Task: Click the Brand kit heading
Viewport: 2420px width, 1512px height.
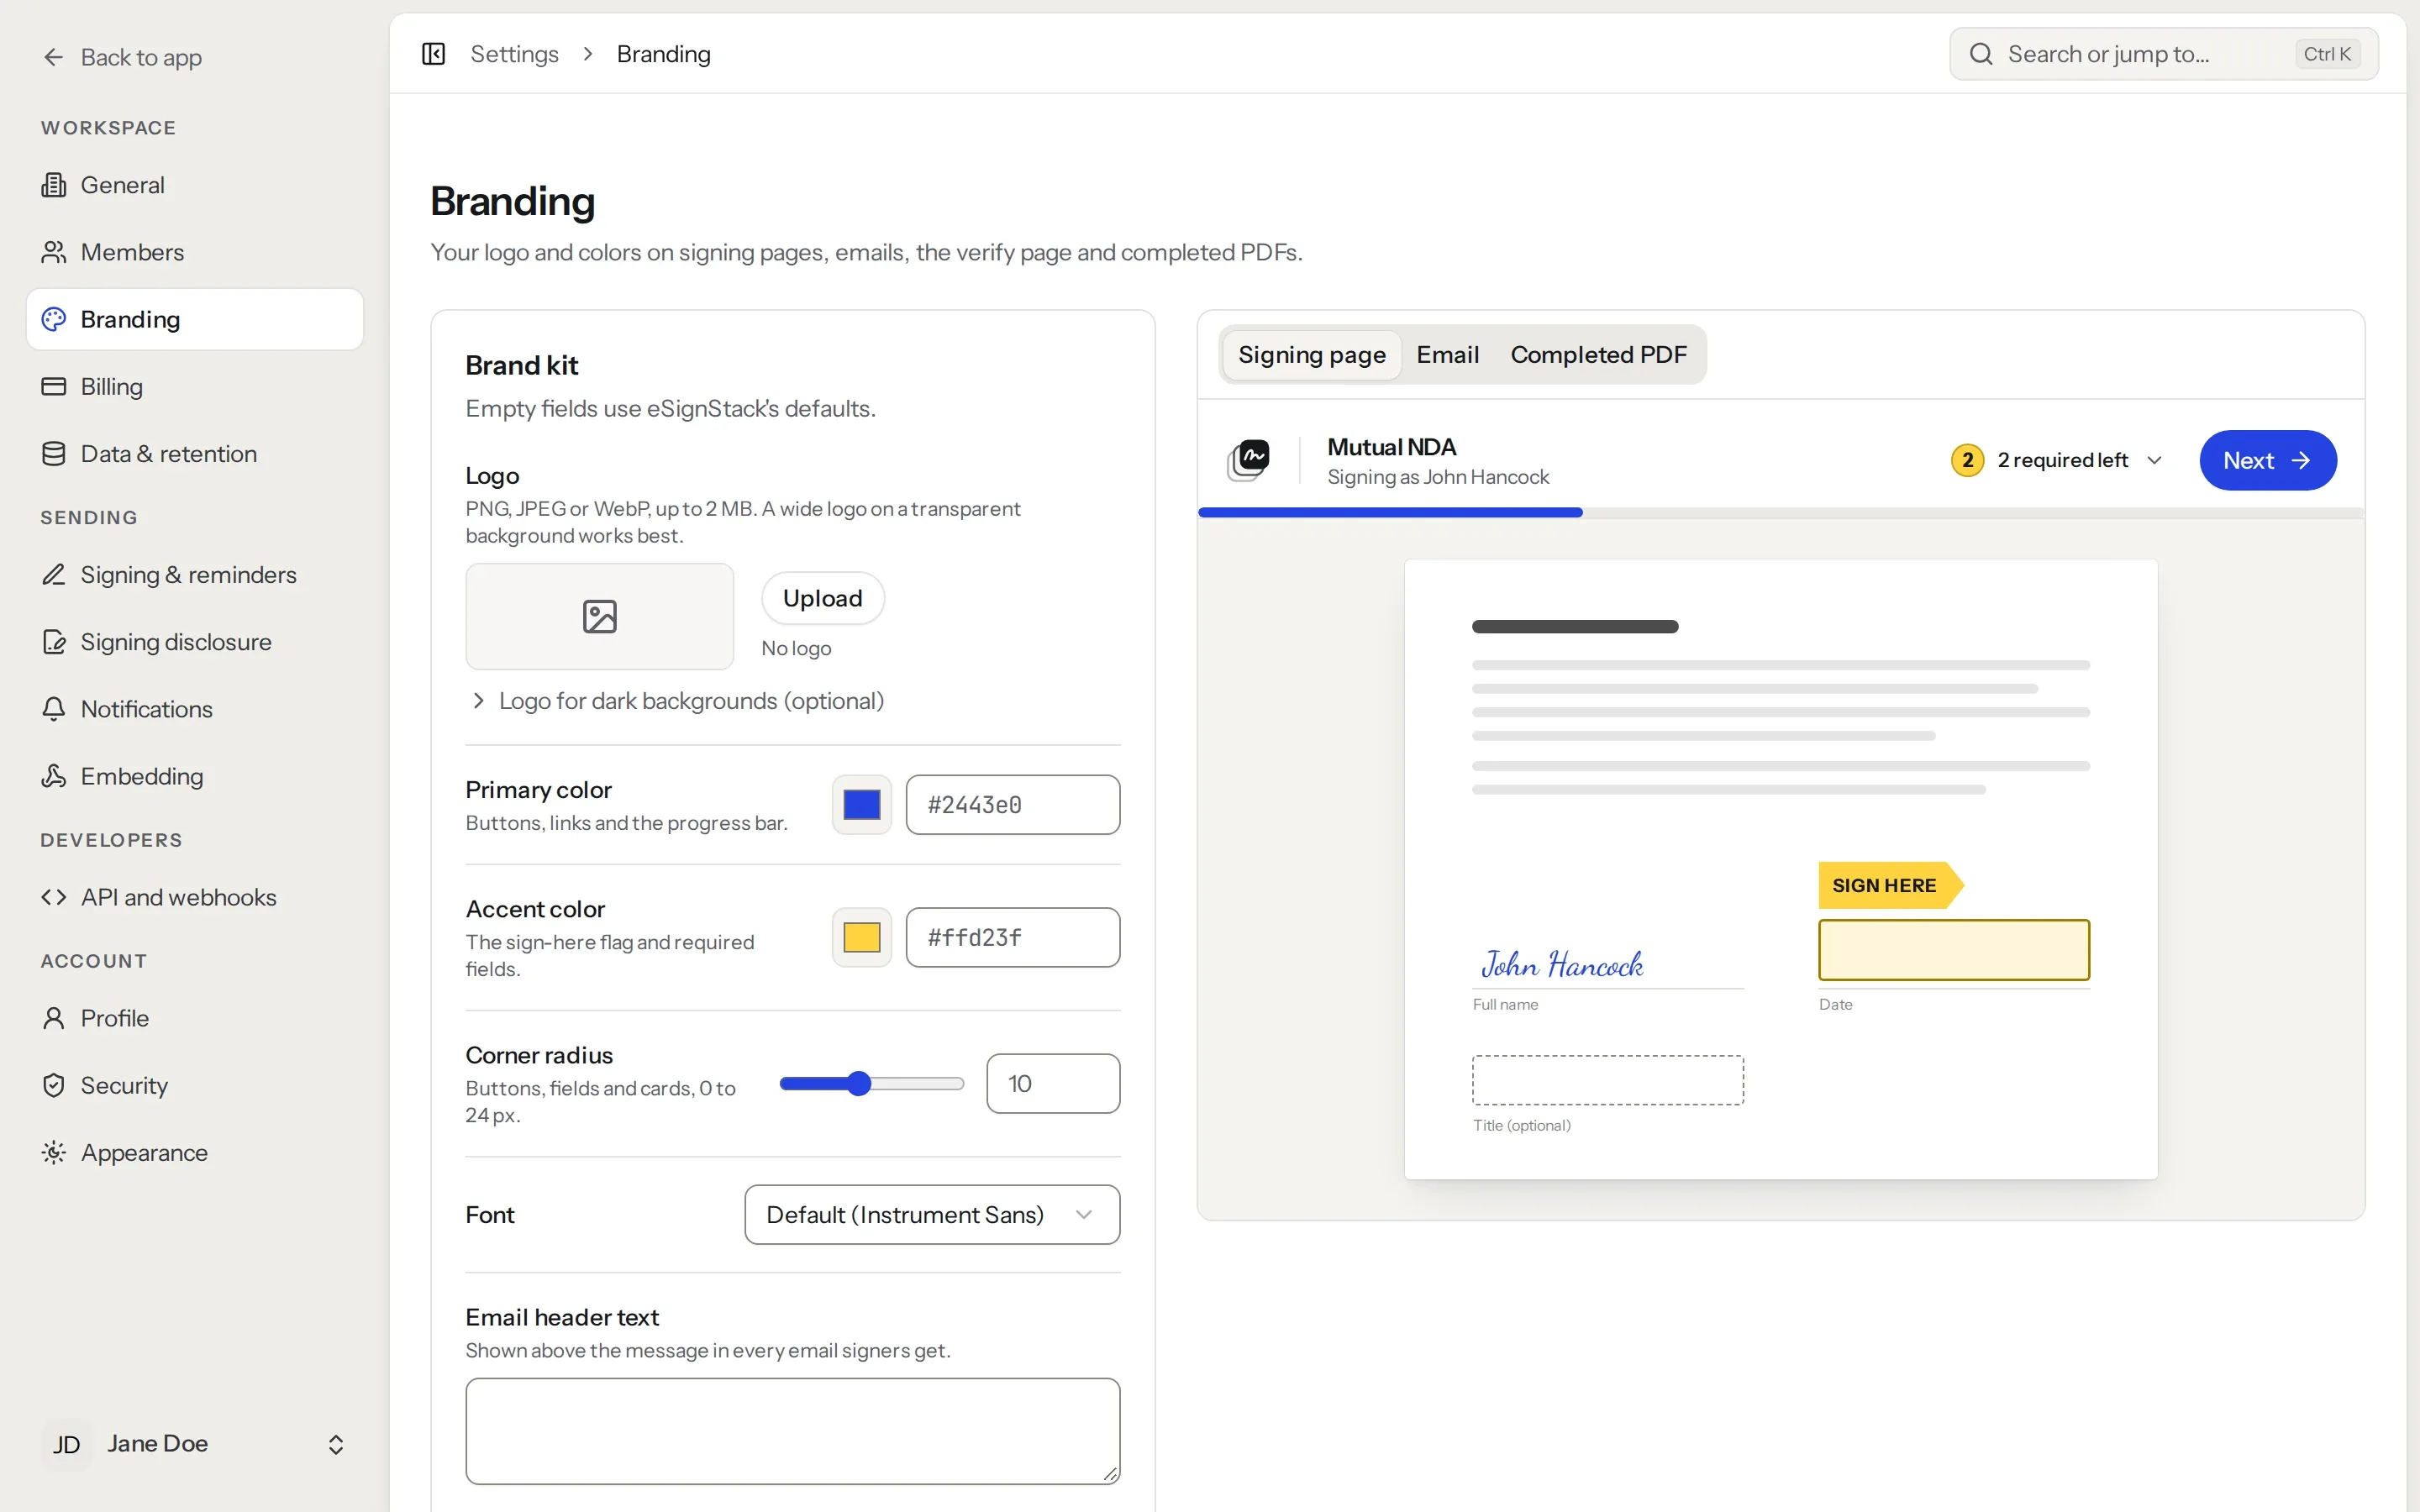Action: point(522,365)
